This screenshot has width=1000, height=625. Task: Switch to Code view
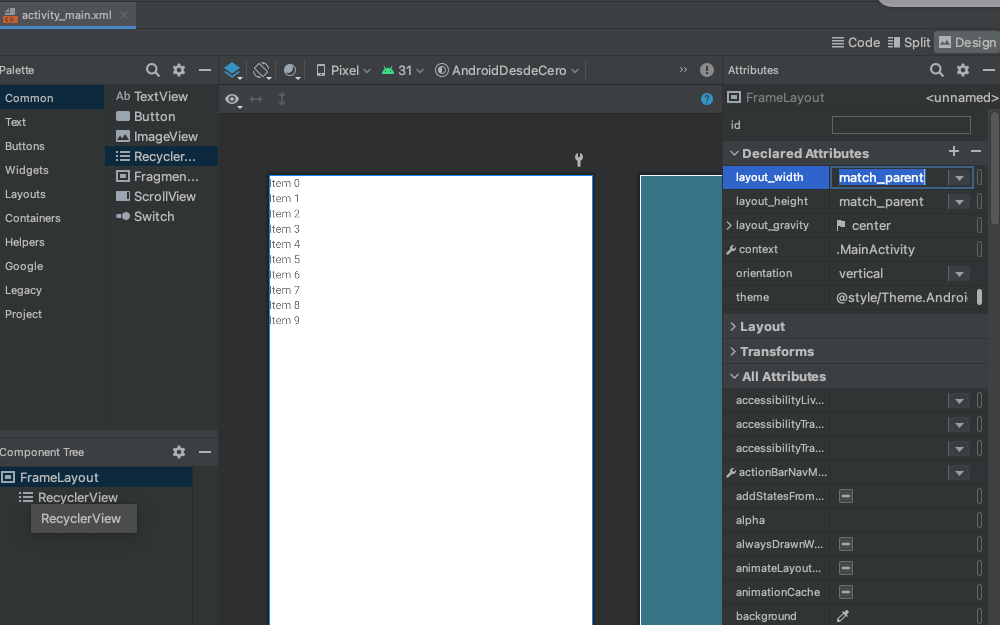(x=856, y=43)
